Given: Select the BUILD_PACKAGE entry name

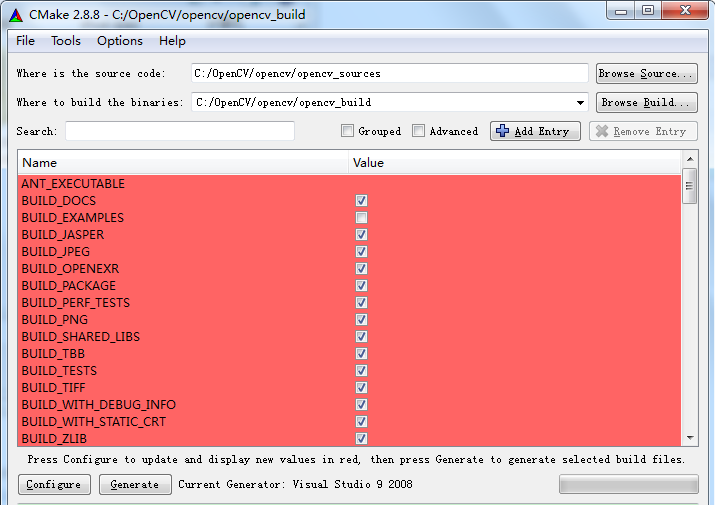Looking at the screenshot, I should 69,286.
